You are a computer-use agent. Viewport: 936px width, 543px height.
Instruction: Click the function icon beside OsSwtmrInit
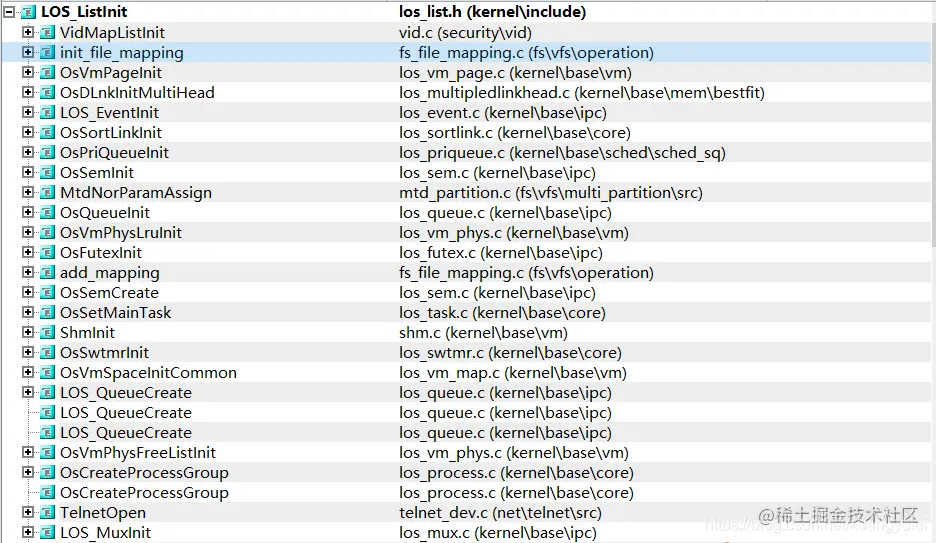coord(47,352)
